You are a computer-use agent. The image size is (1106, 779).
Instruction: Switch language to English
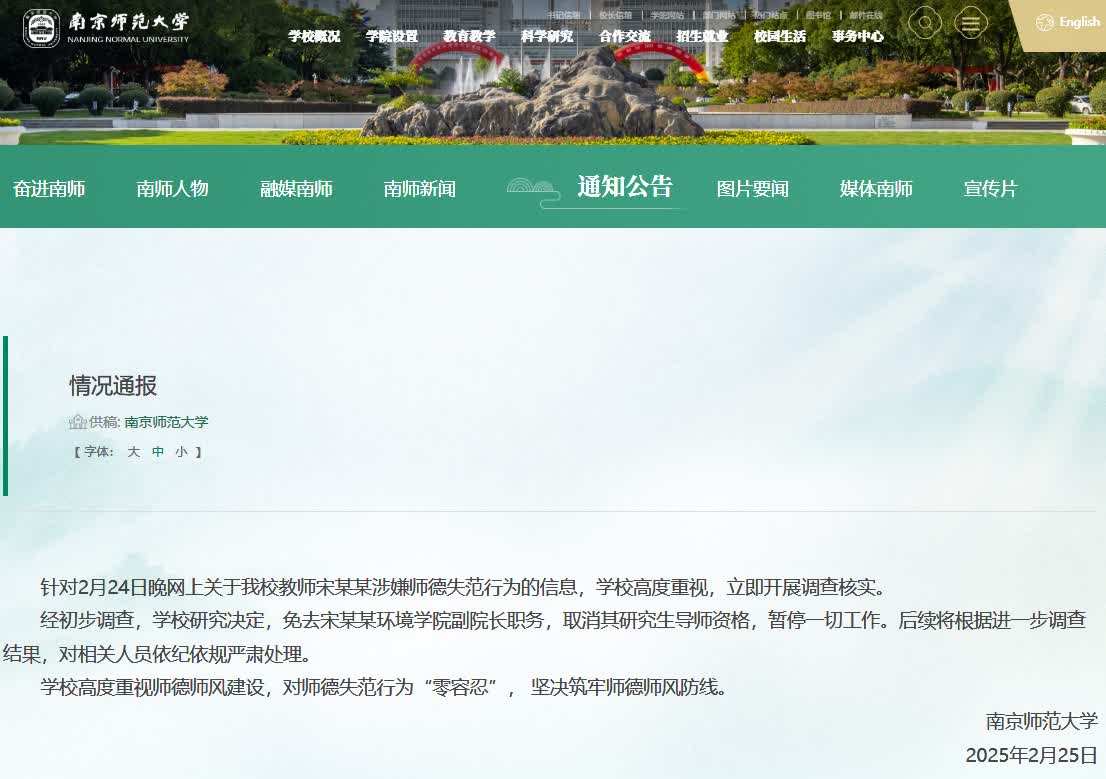tap(1079, 22)
